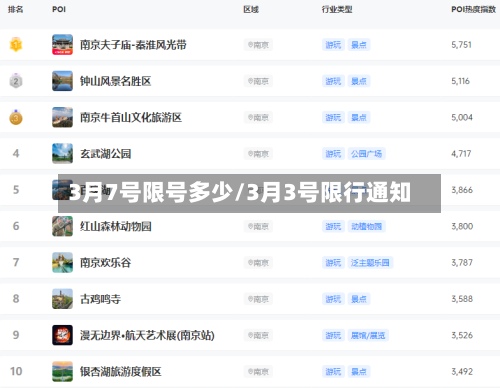Click 南京 region tag for 红山森林动物园

pyautogui.click(x=258, y=226)
